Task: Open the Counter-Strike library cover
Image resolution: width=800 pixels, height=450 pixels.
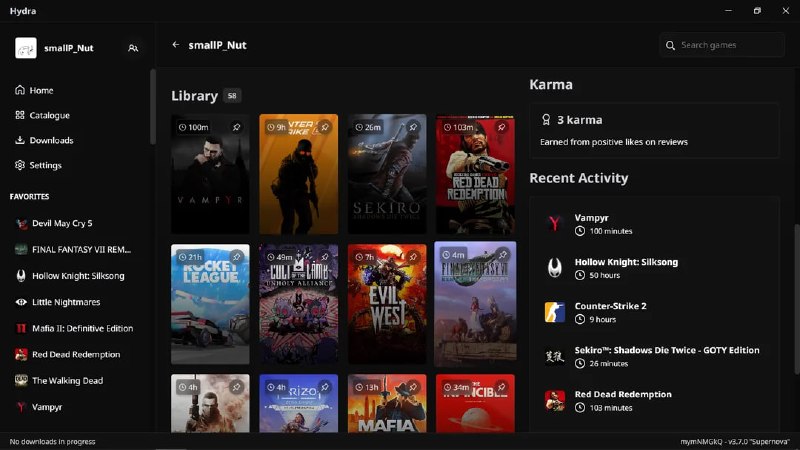Action: 298,174
